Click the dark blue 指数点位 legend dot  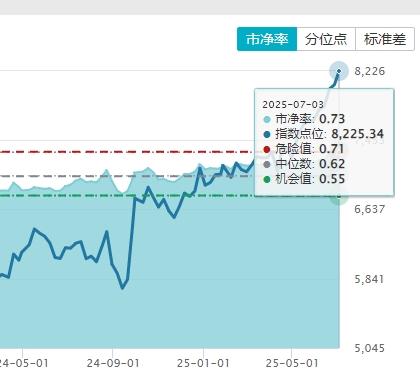coord(267,134)
